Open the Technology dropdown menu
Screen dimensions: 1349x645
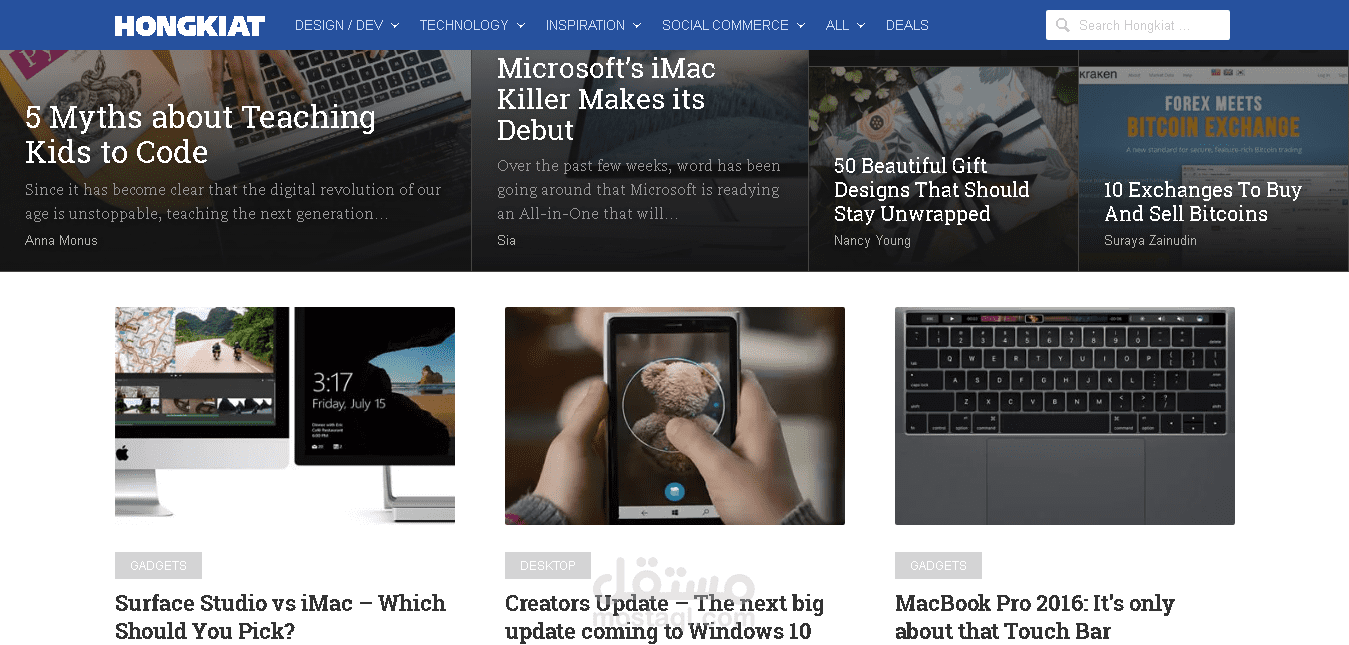point(472,25)
